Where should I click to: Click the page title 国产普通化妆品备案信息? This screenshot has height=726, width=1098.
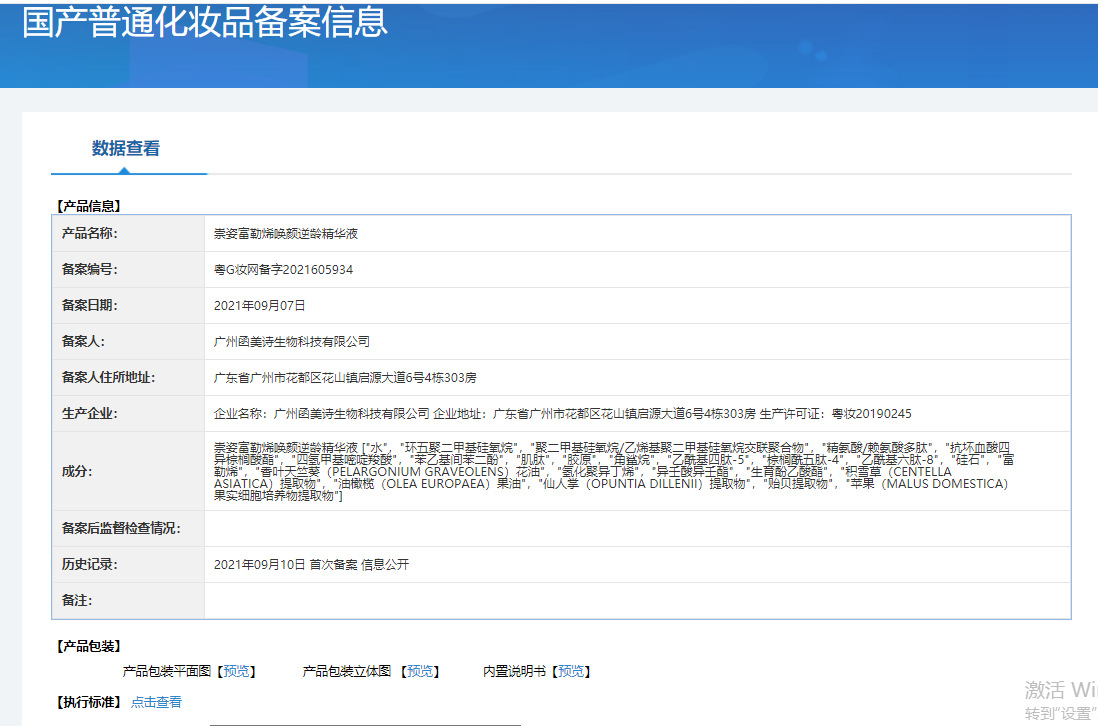click(205, 24)
